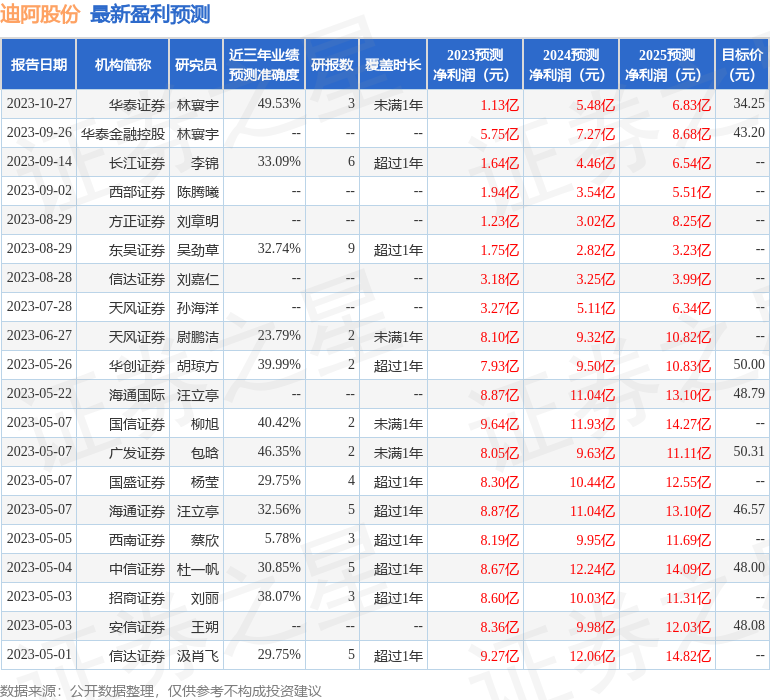Click the 迪阿股份 stock name title
770x700 pixels.
click(x=40, y=14)
